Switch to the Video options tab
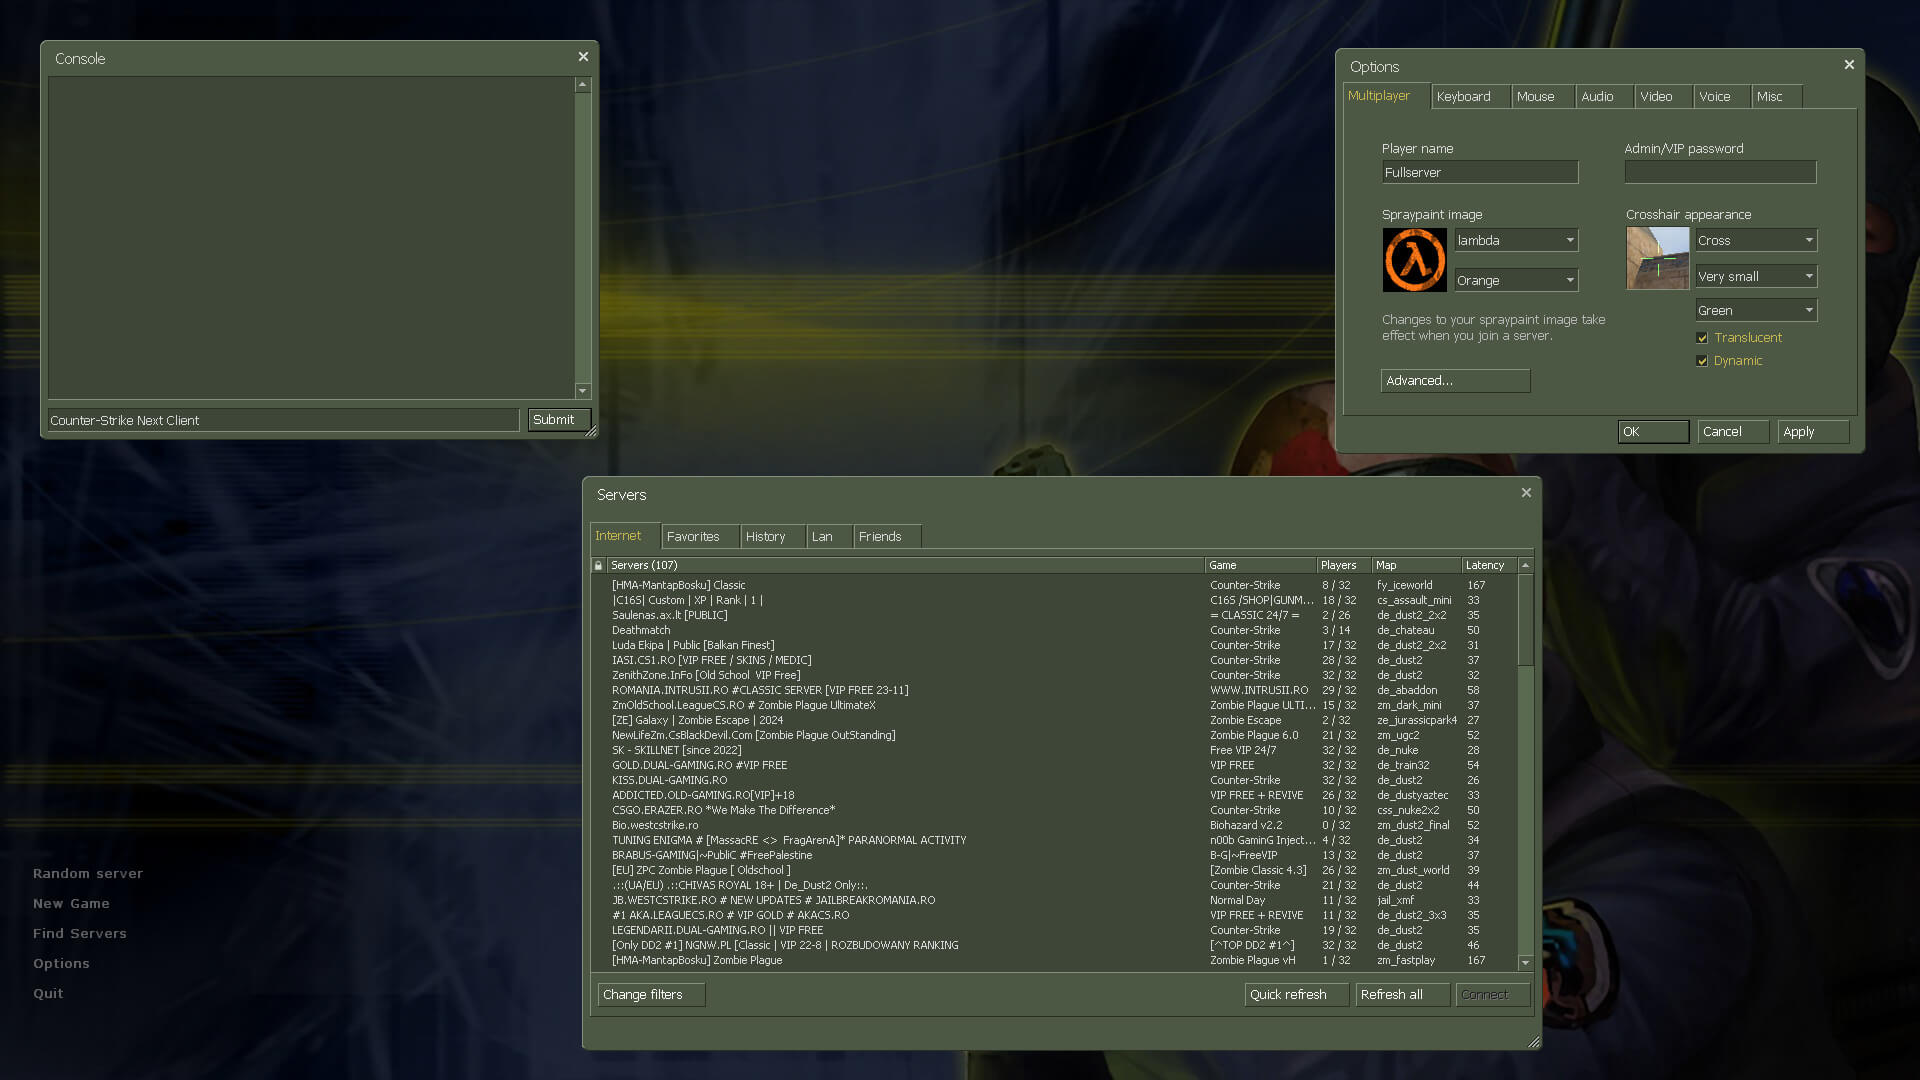Screen dimensions: 1920x1080 tap(1656, 95)
